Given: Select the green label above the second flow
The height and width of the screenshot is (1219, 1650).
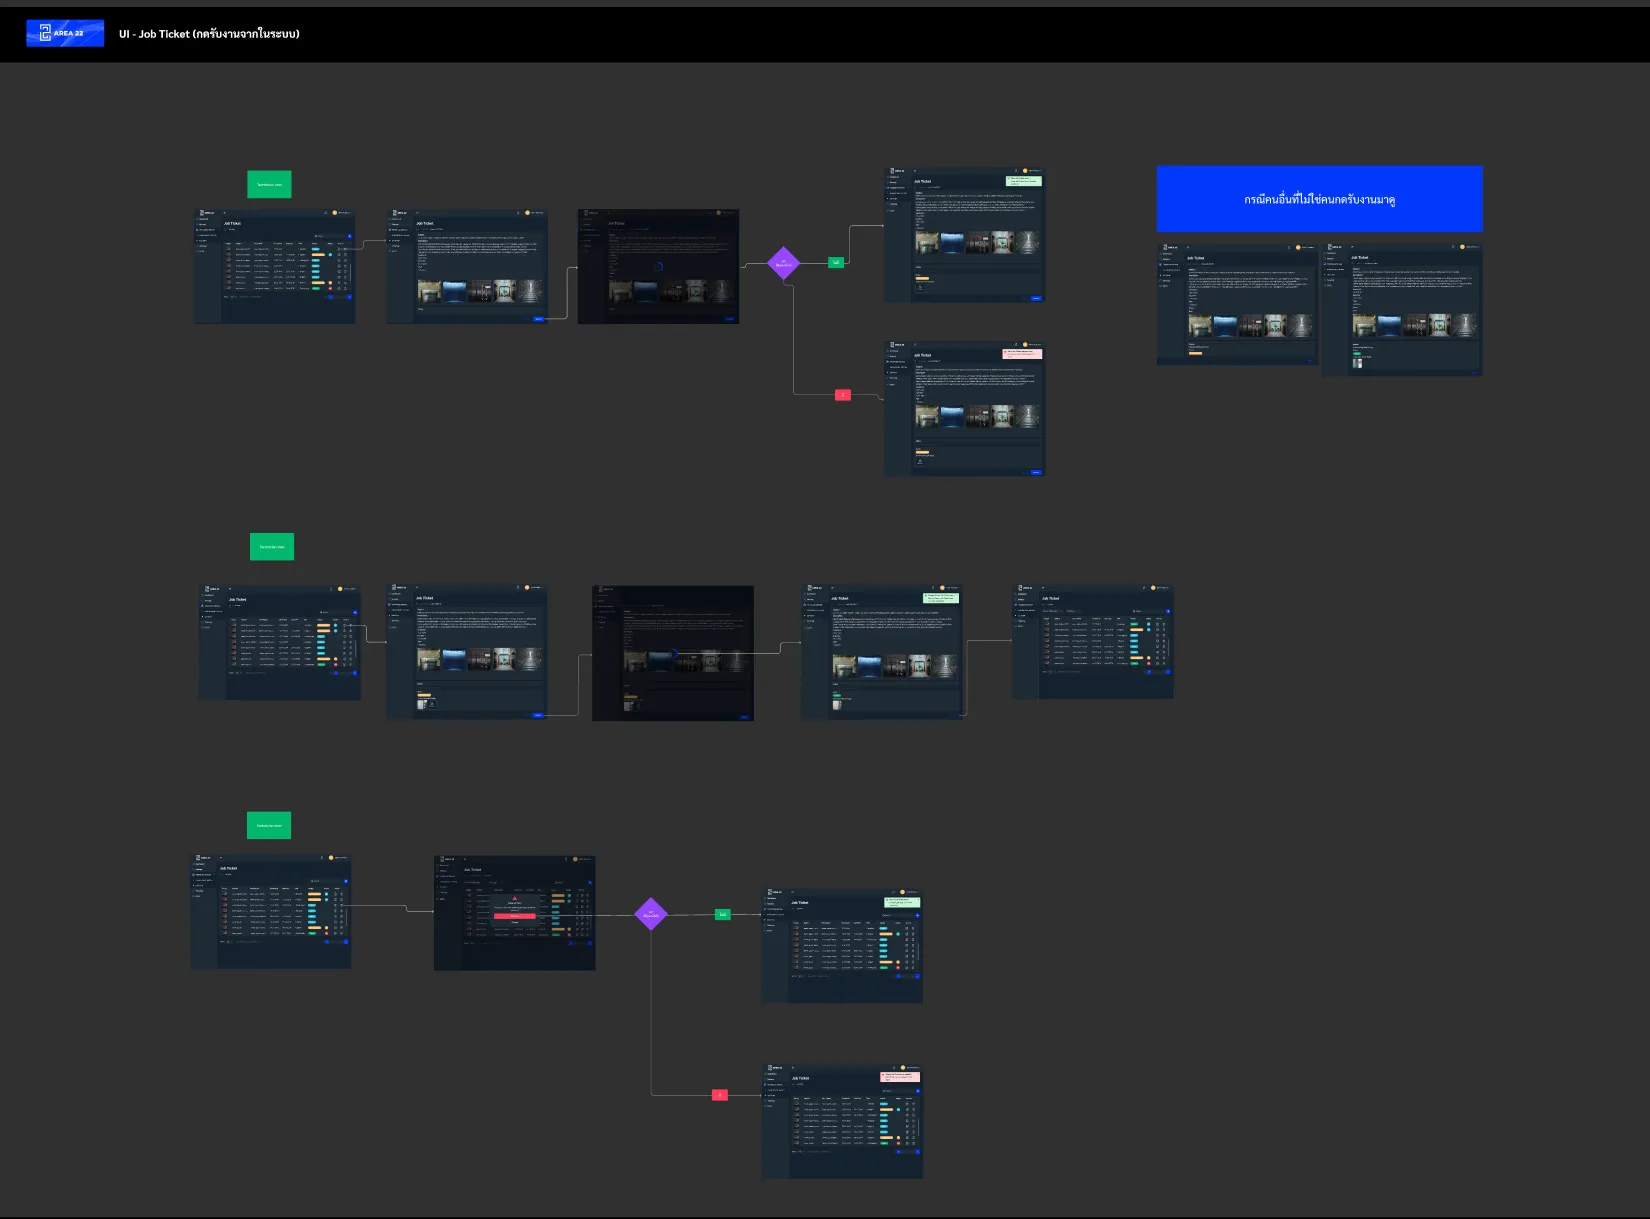Looking at the screenshot, I should tap(272, 546).
